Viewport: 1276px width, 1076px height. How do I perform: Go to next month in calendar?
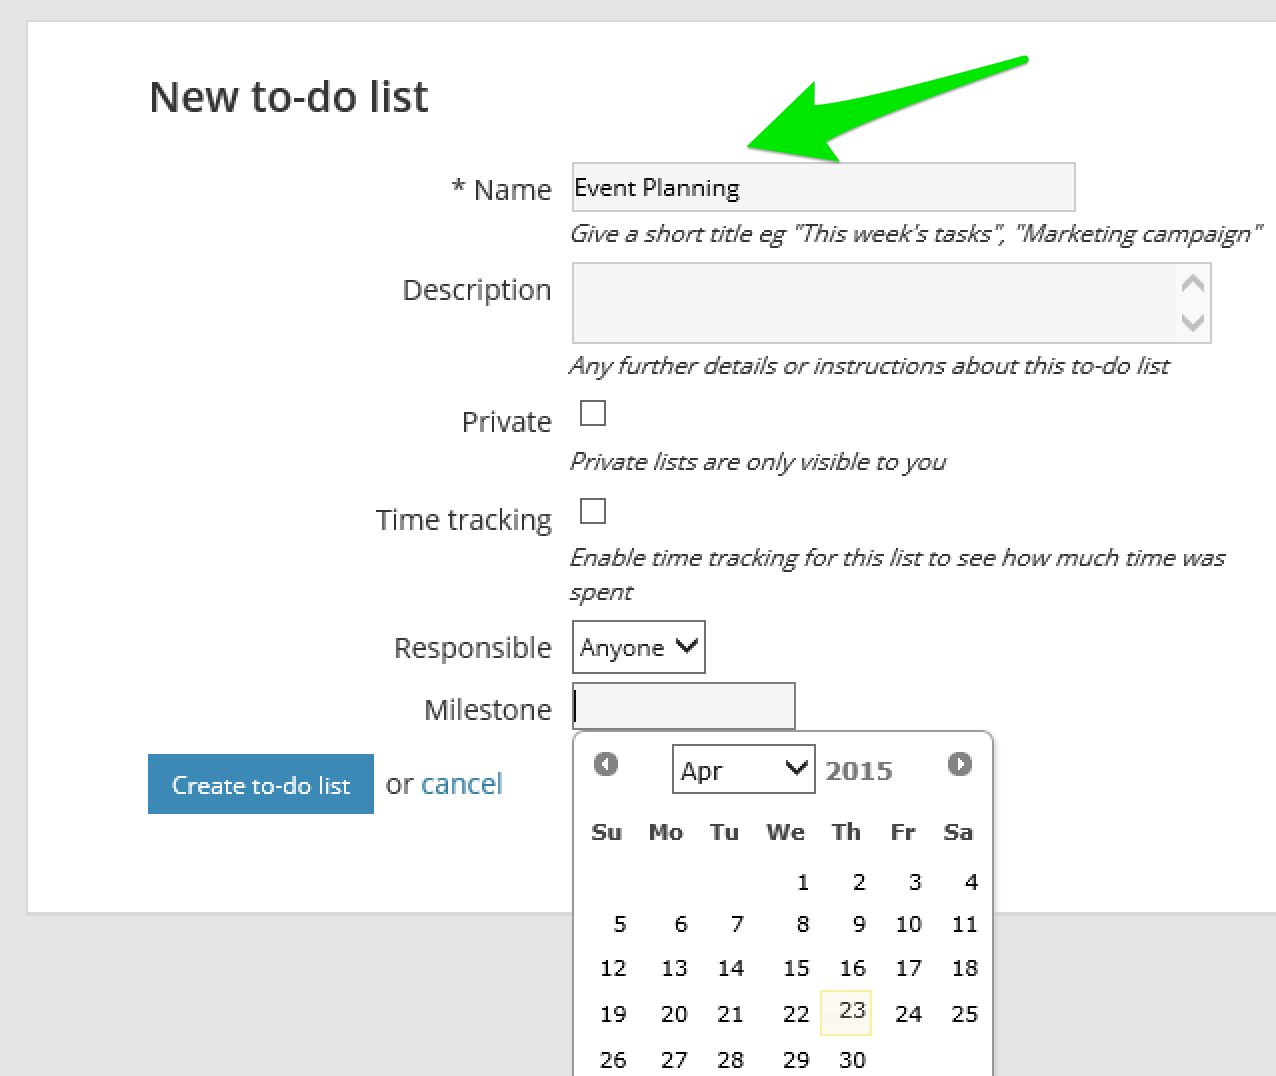(959, 764)
